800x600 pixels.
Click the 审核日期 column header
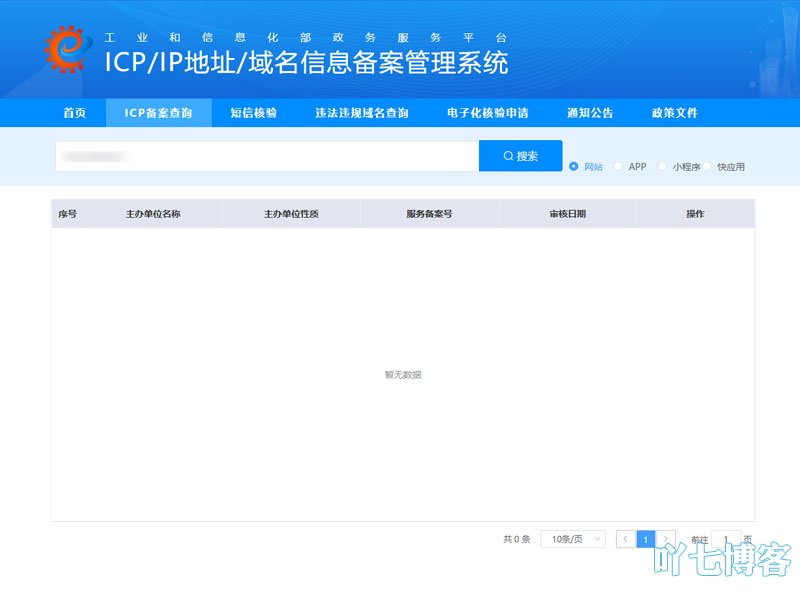[568, 214]
